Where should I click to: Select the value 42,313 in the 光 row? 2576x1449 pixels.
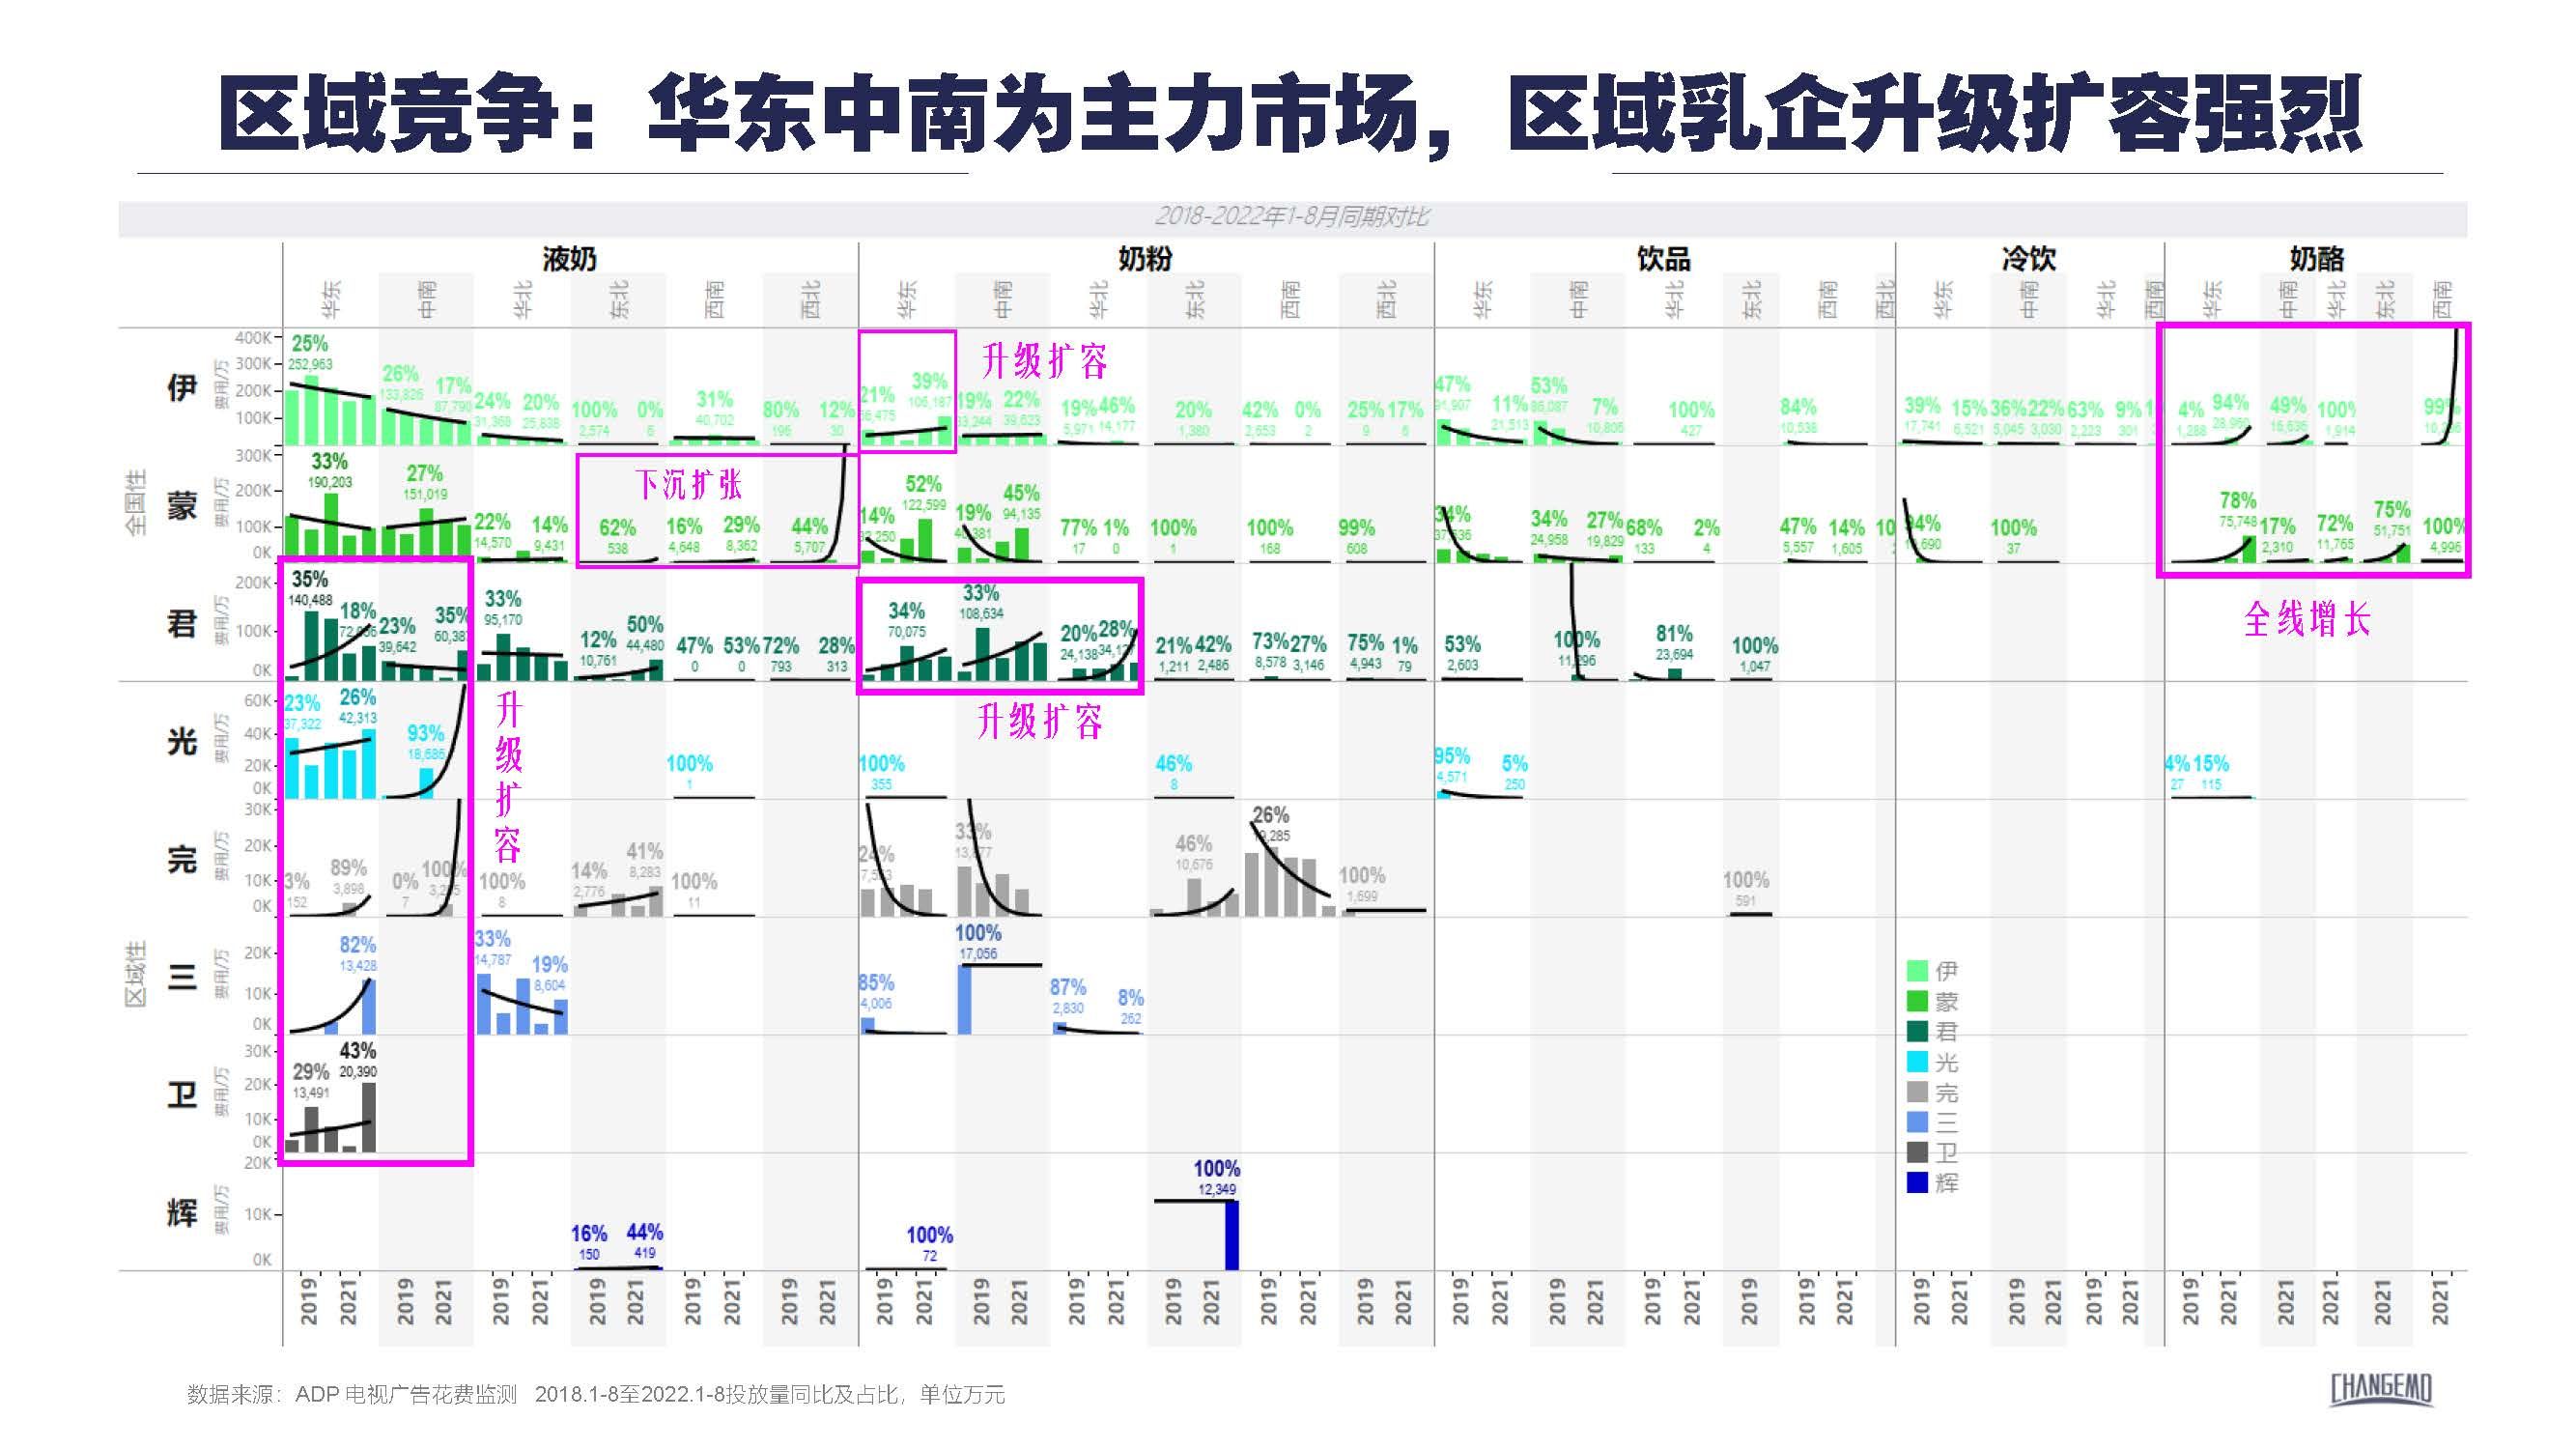(358, 718)
